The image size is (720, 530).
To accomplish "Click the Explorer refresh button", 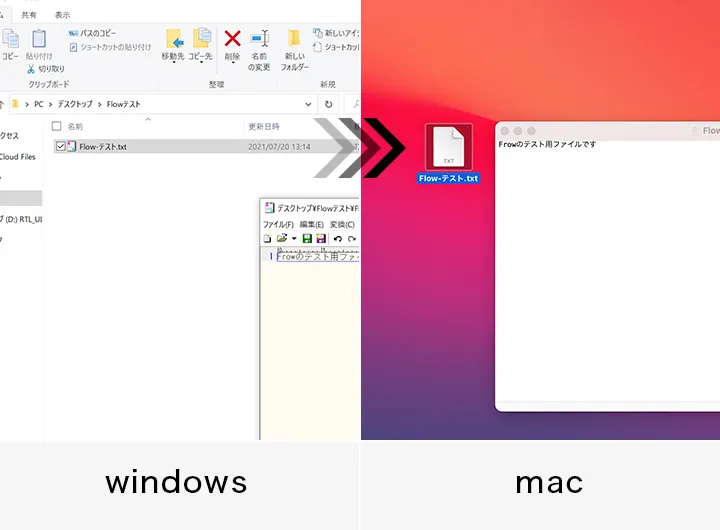I will 328,104.
